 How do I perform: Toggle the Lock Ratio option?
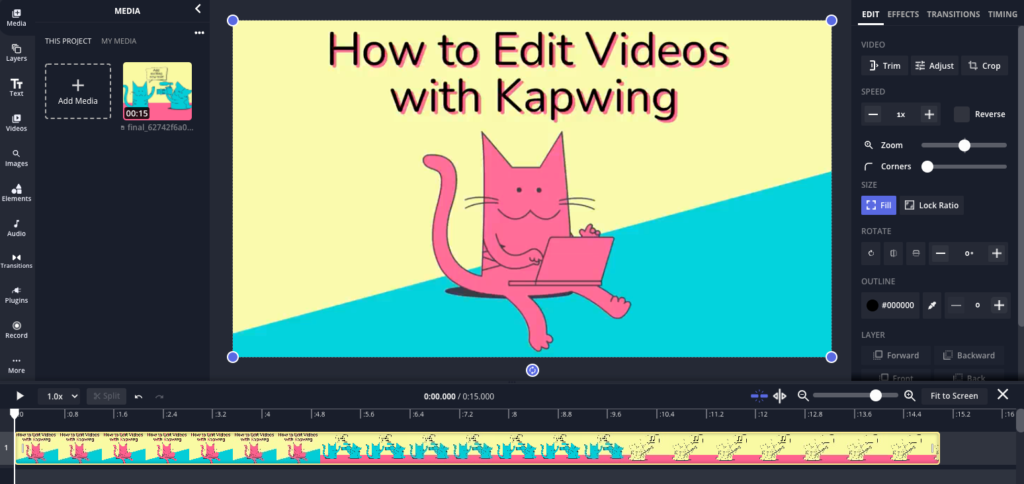(x=931, y=205)
